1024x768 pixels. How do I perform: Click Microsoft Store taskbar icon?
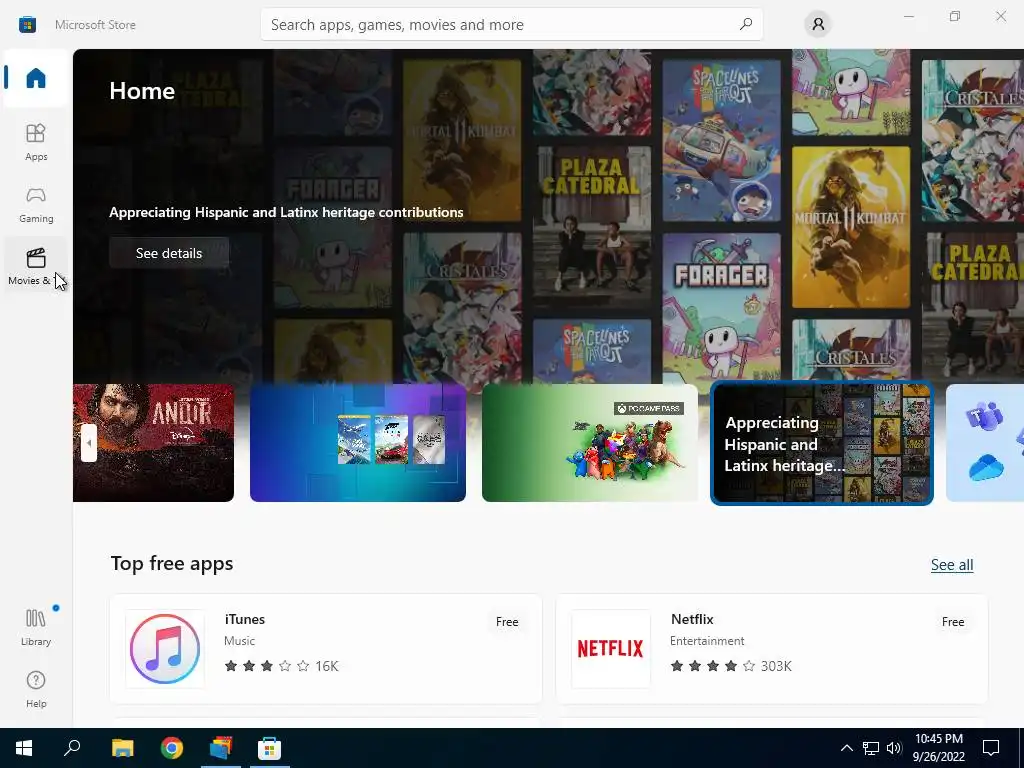point(269,748)
